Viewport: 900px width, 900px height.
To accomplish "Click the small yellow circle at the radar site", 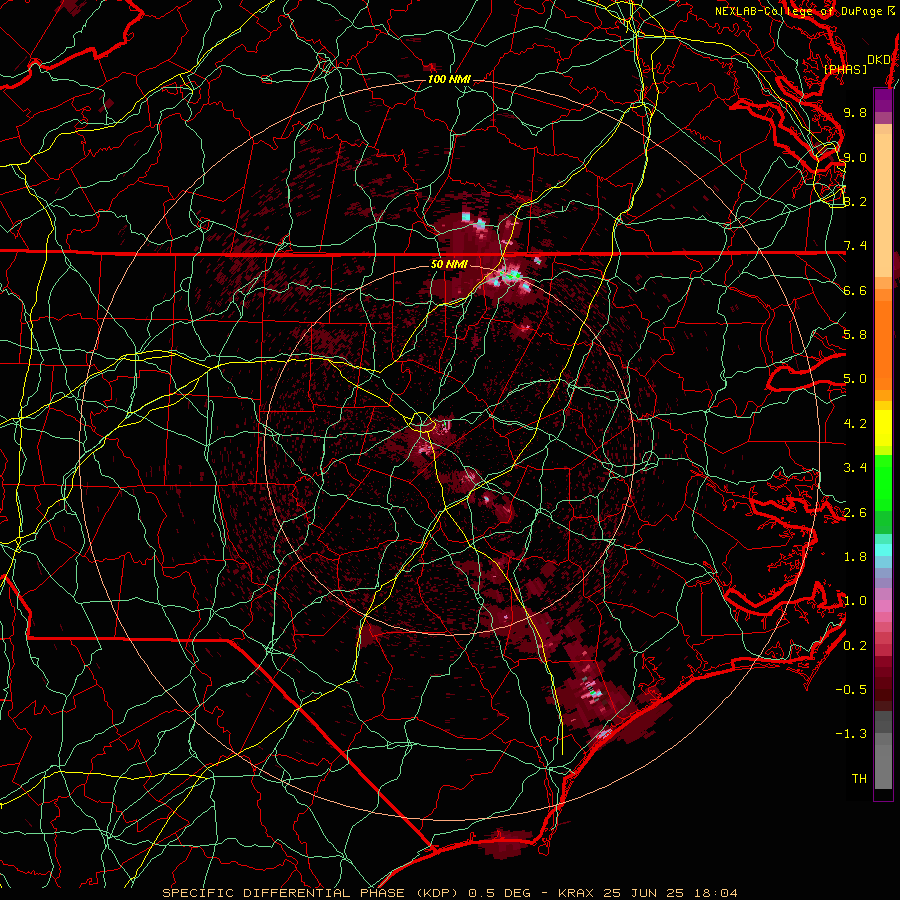I will coord(421,423).
